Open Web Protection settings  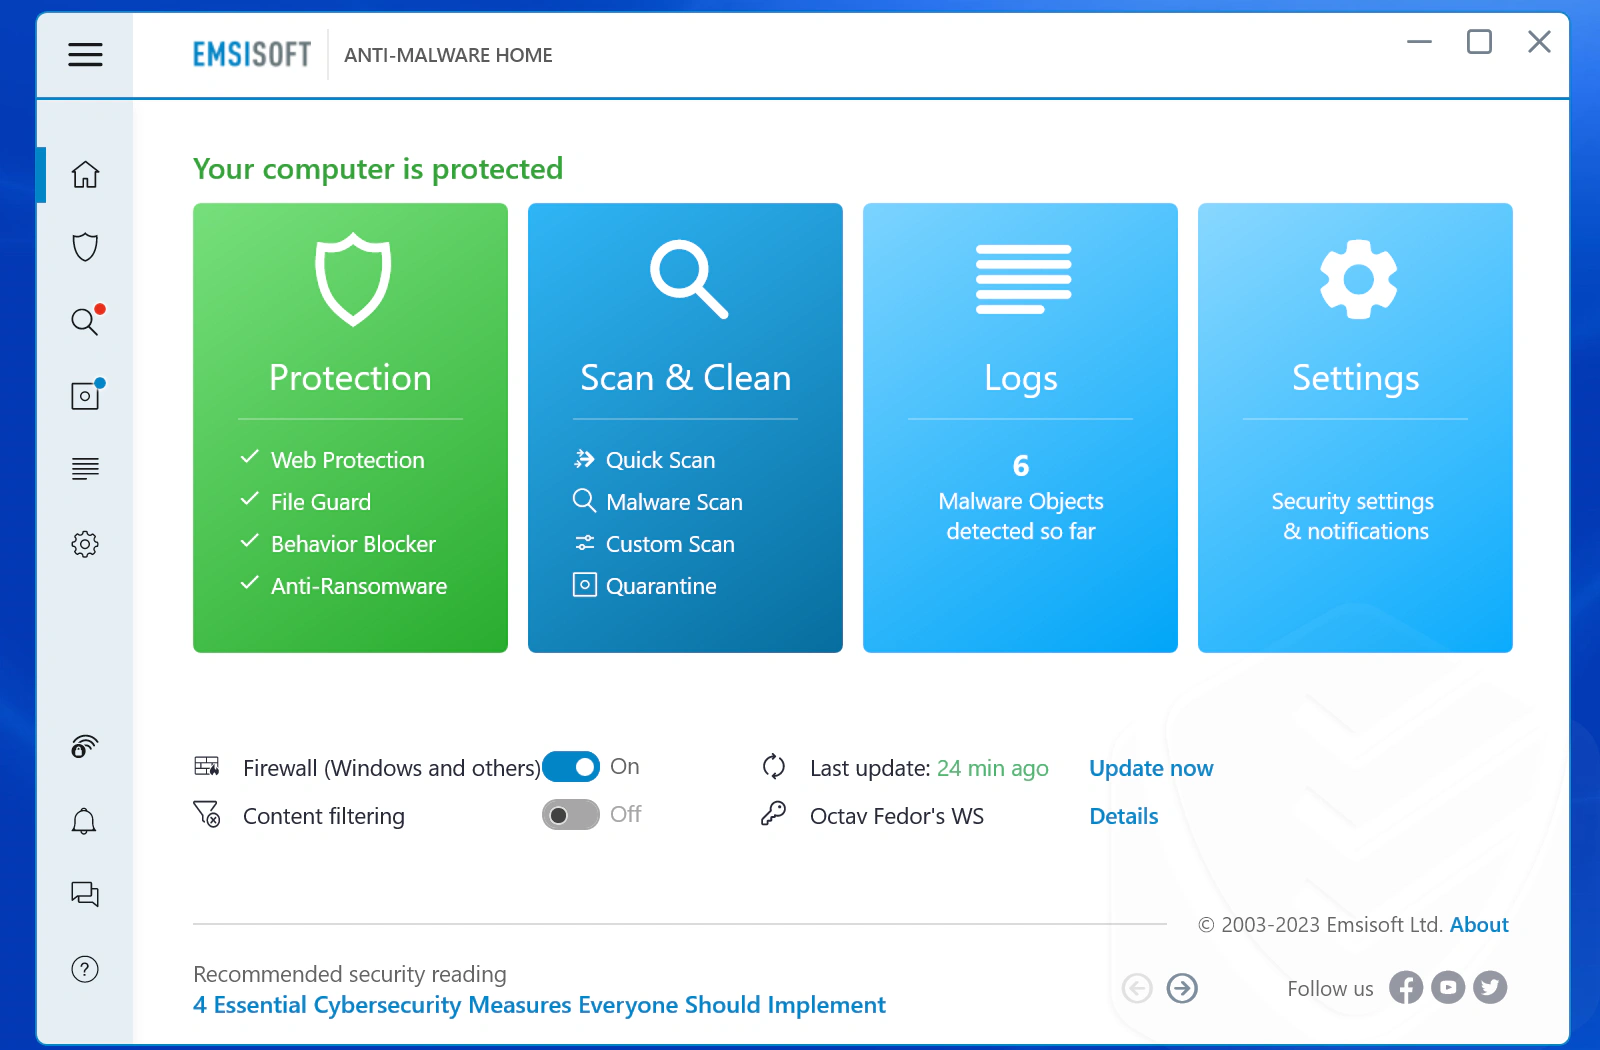(x=347, y=460)
